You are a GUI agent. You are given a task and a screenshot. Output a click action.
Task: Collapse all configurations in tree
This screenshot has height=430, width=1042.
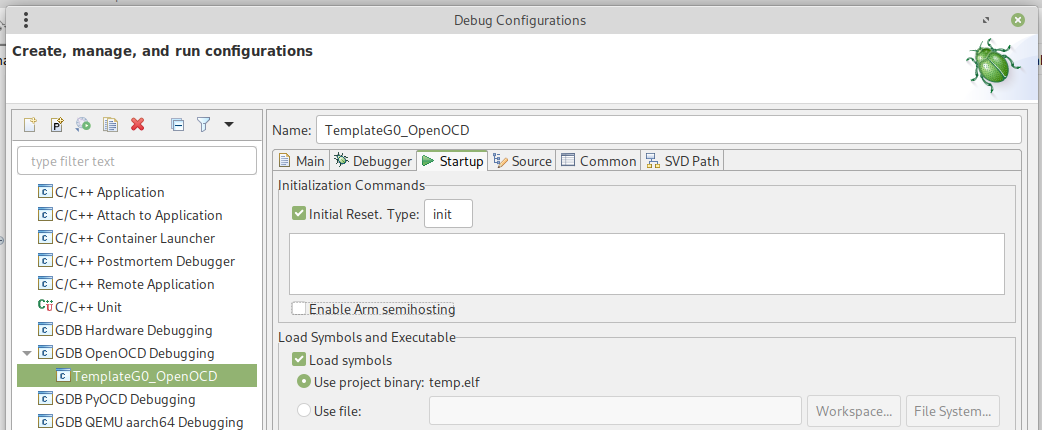(x=177, y=125)
